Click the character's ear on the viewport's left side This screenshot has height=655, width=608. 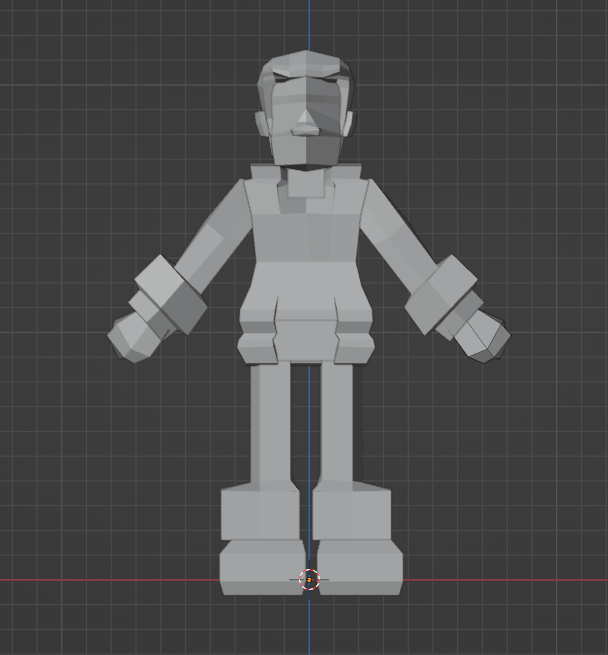pyautogui.click(x=262, y=124)
